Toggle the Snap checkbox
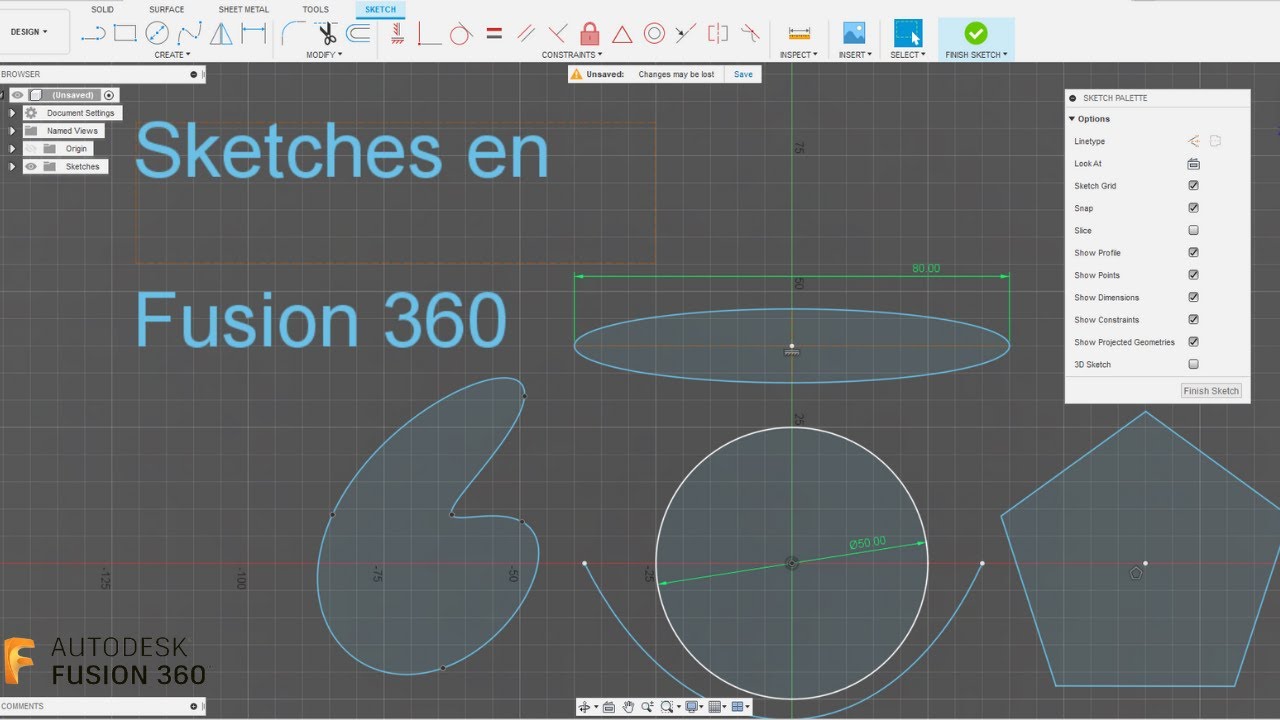Screen dimensions: 1280x720 [x=1193, y=208]
